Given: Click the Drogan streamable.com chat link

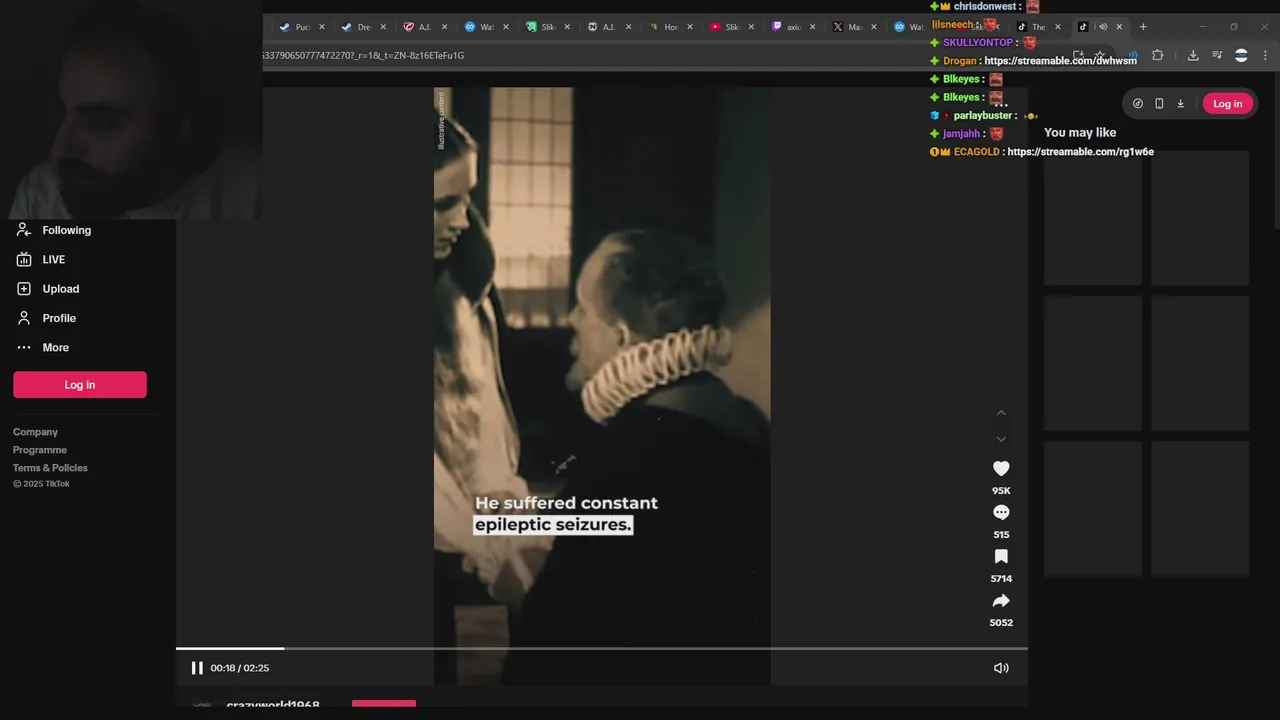Looking at the screenshot, I should 1060,61.
